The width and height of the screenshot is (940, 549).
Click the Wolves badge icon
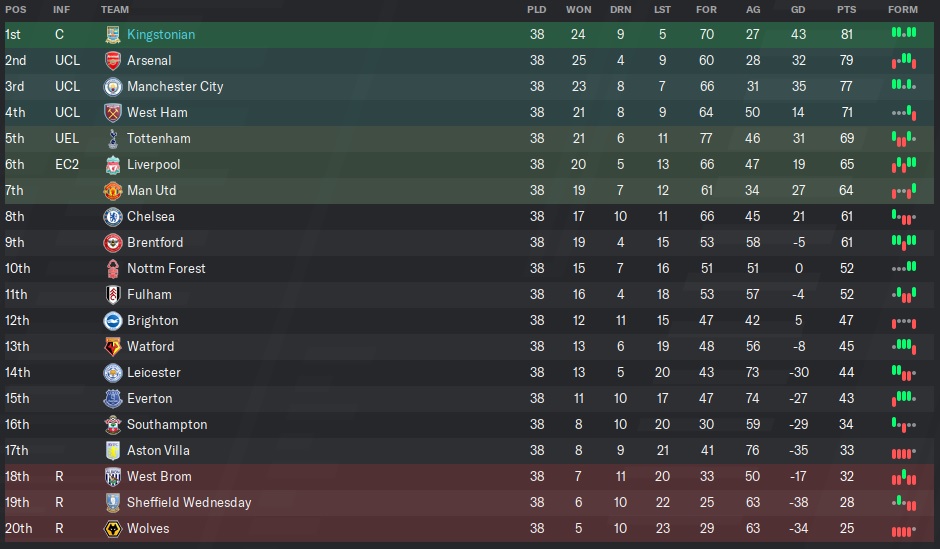113,528
